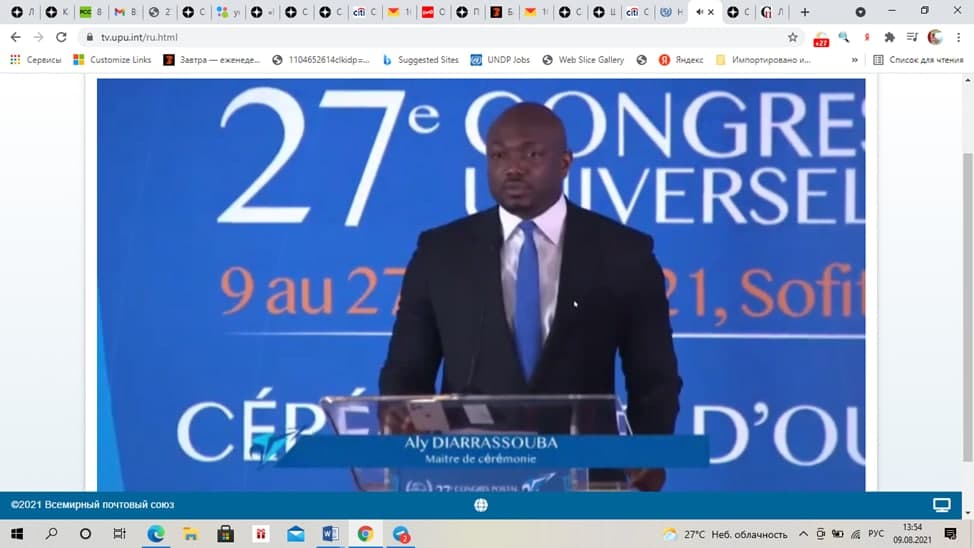974x548 pixels.
Task: Switch to the red-icon tab labeled С
Action: tap(434, 12)
